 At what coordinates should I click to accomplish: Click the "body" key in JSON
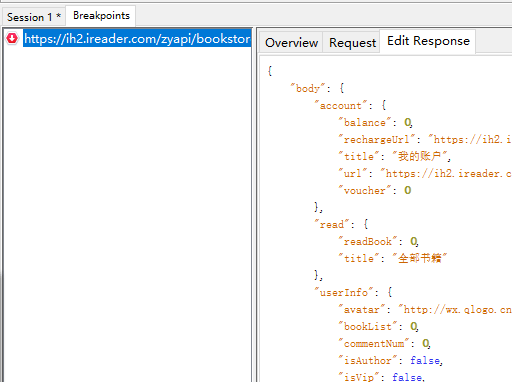308,88
